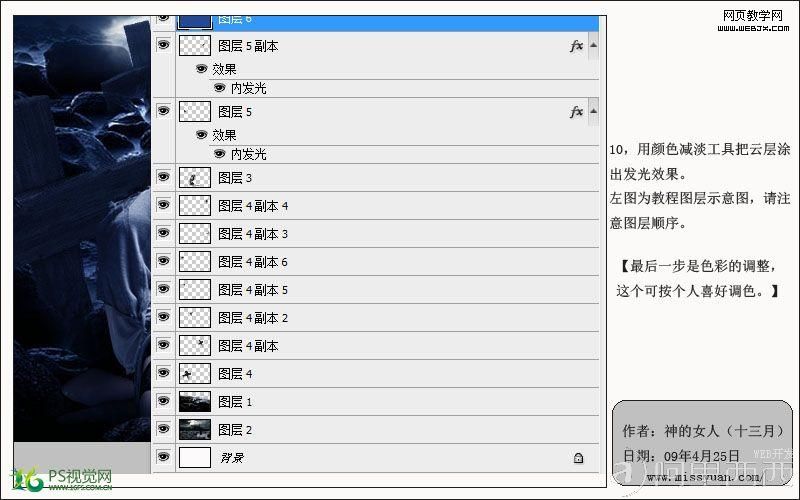Select the 图层 1 landscape thumbnail
This screenshot has height=500, width=800.
[195, 402]
